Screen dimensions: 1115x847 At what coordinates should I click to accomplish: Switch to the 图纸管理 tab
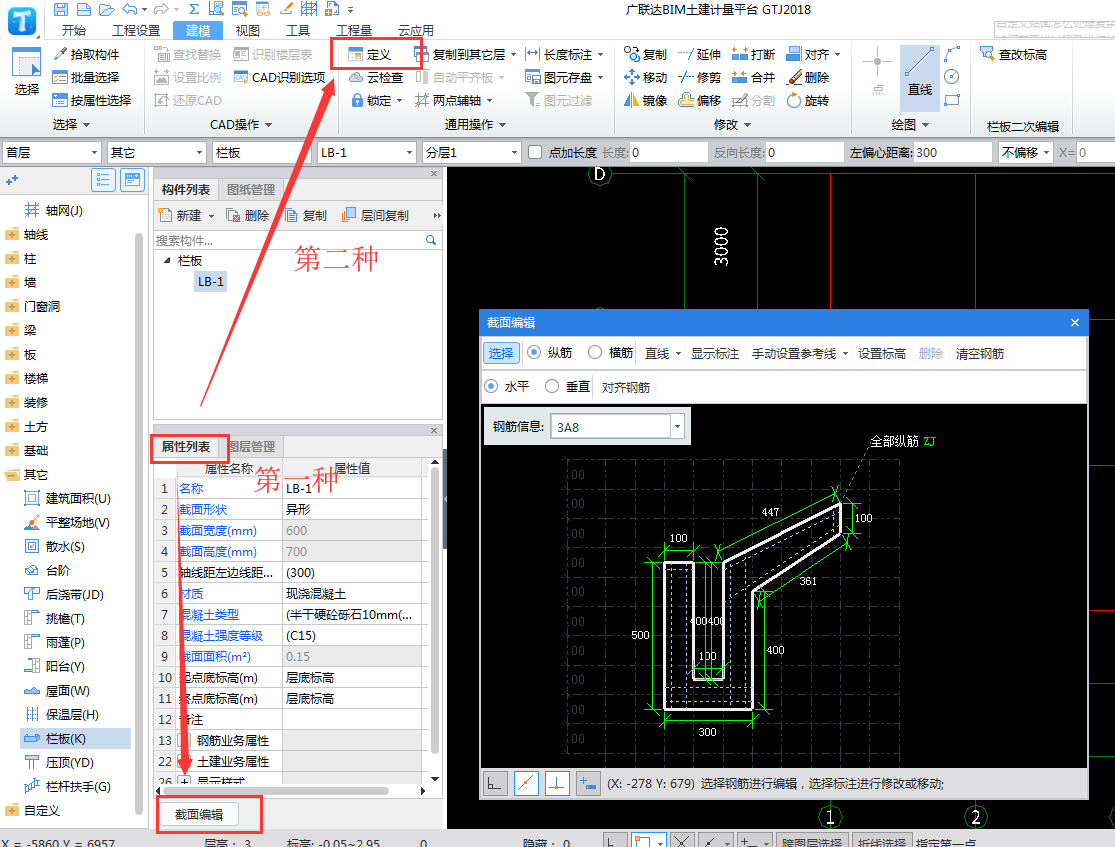(250, 189)
